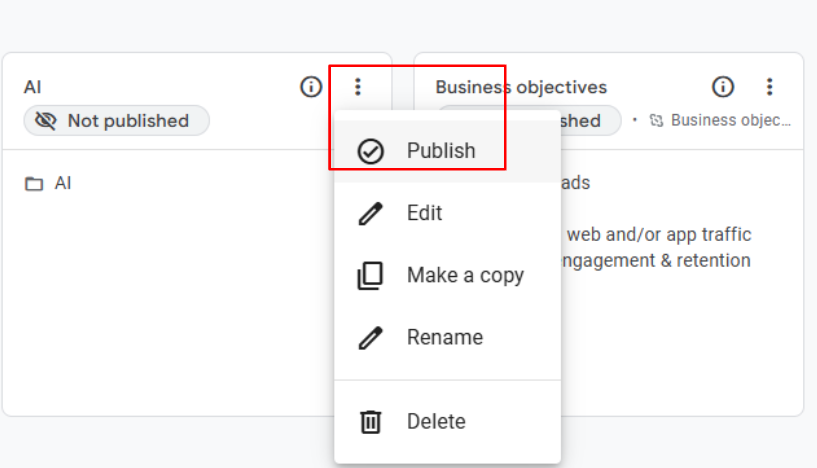Open the truncated Business objec… linked label
The image size is (817, 468).
[x=730, y=121]
